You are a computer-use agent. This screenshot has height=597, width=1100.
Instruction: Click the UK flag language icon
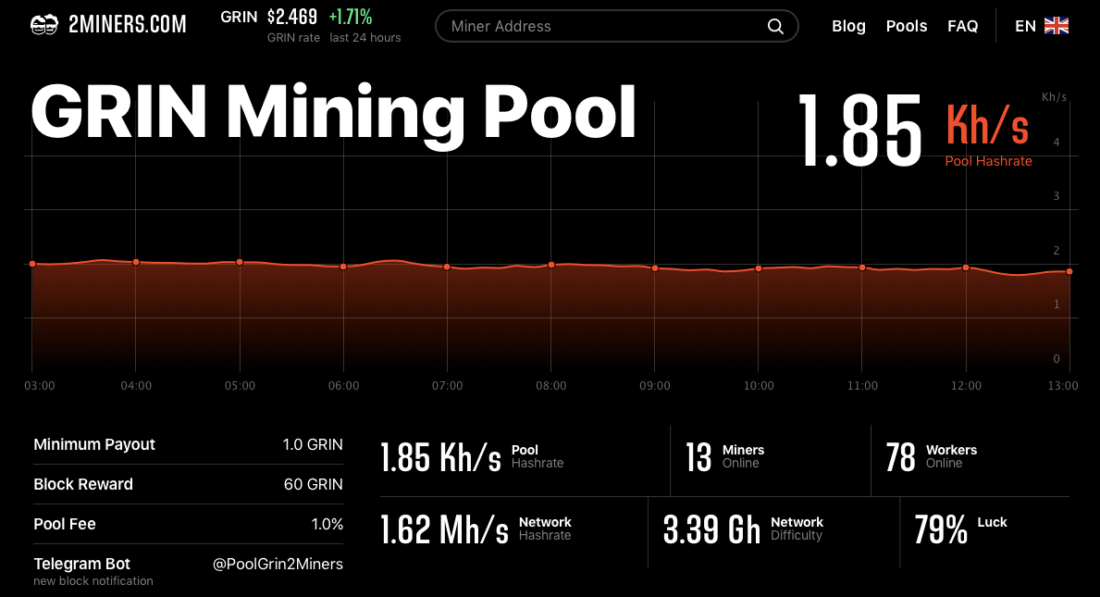pyautogui.click(x=1056, y=26)
